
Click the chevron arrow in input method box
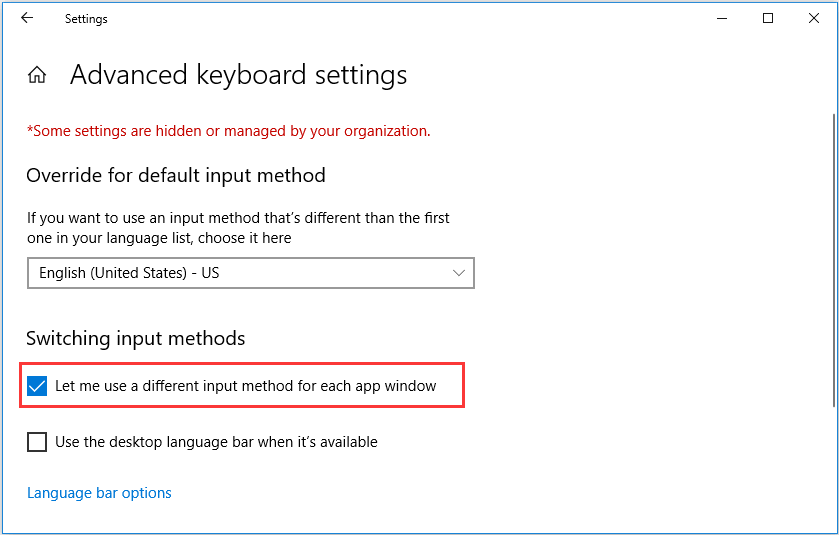(x=459, y=273)
